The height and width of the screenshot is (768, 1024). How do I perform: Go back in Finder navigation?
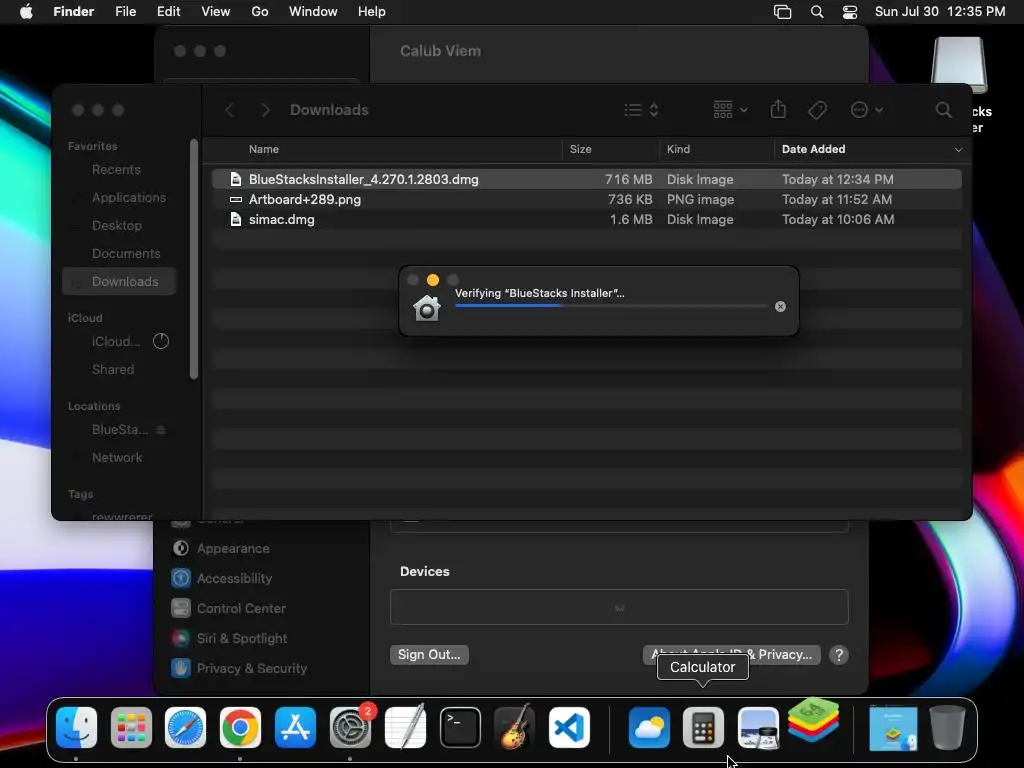click(x=229, y=110)
